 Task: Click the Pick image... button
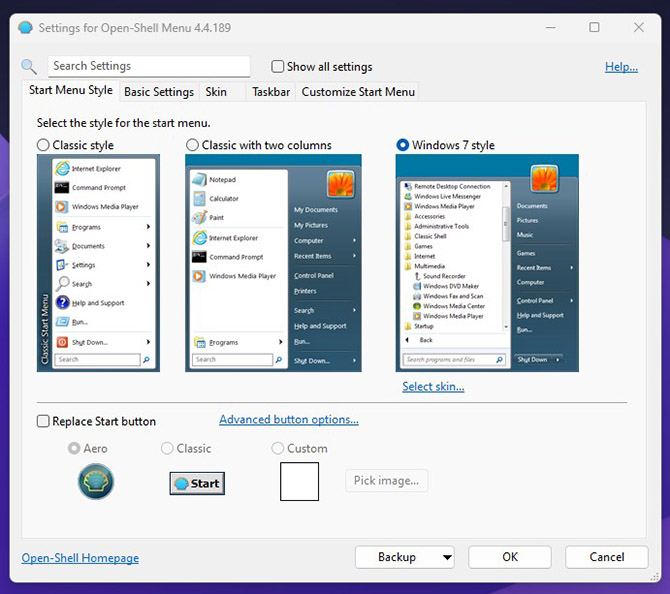point(386,481)
